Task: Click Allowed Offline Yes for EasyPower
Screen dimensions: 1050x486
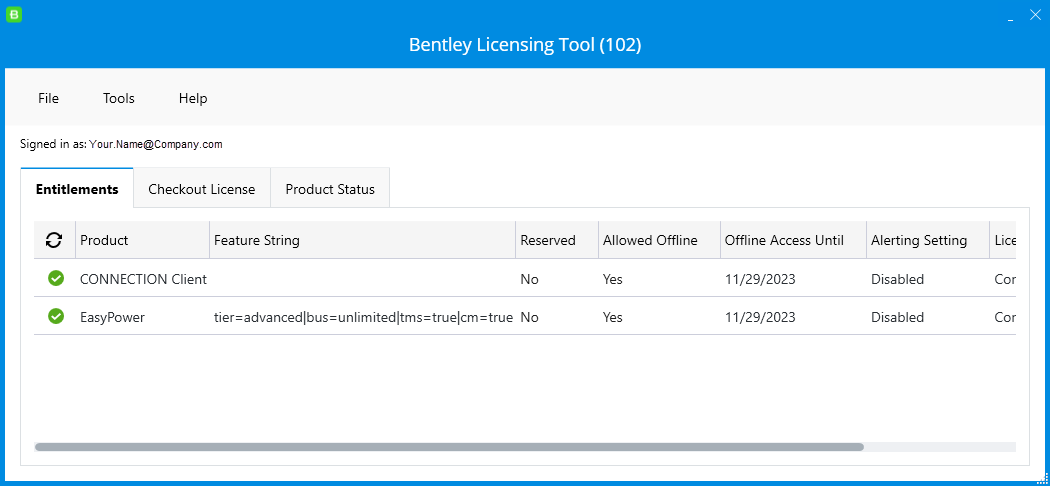Action: click(613, 317)
